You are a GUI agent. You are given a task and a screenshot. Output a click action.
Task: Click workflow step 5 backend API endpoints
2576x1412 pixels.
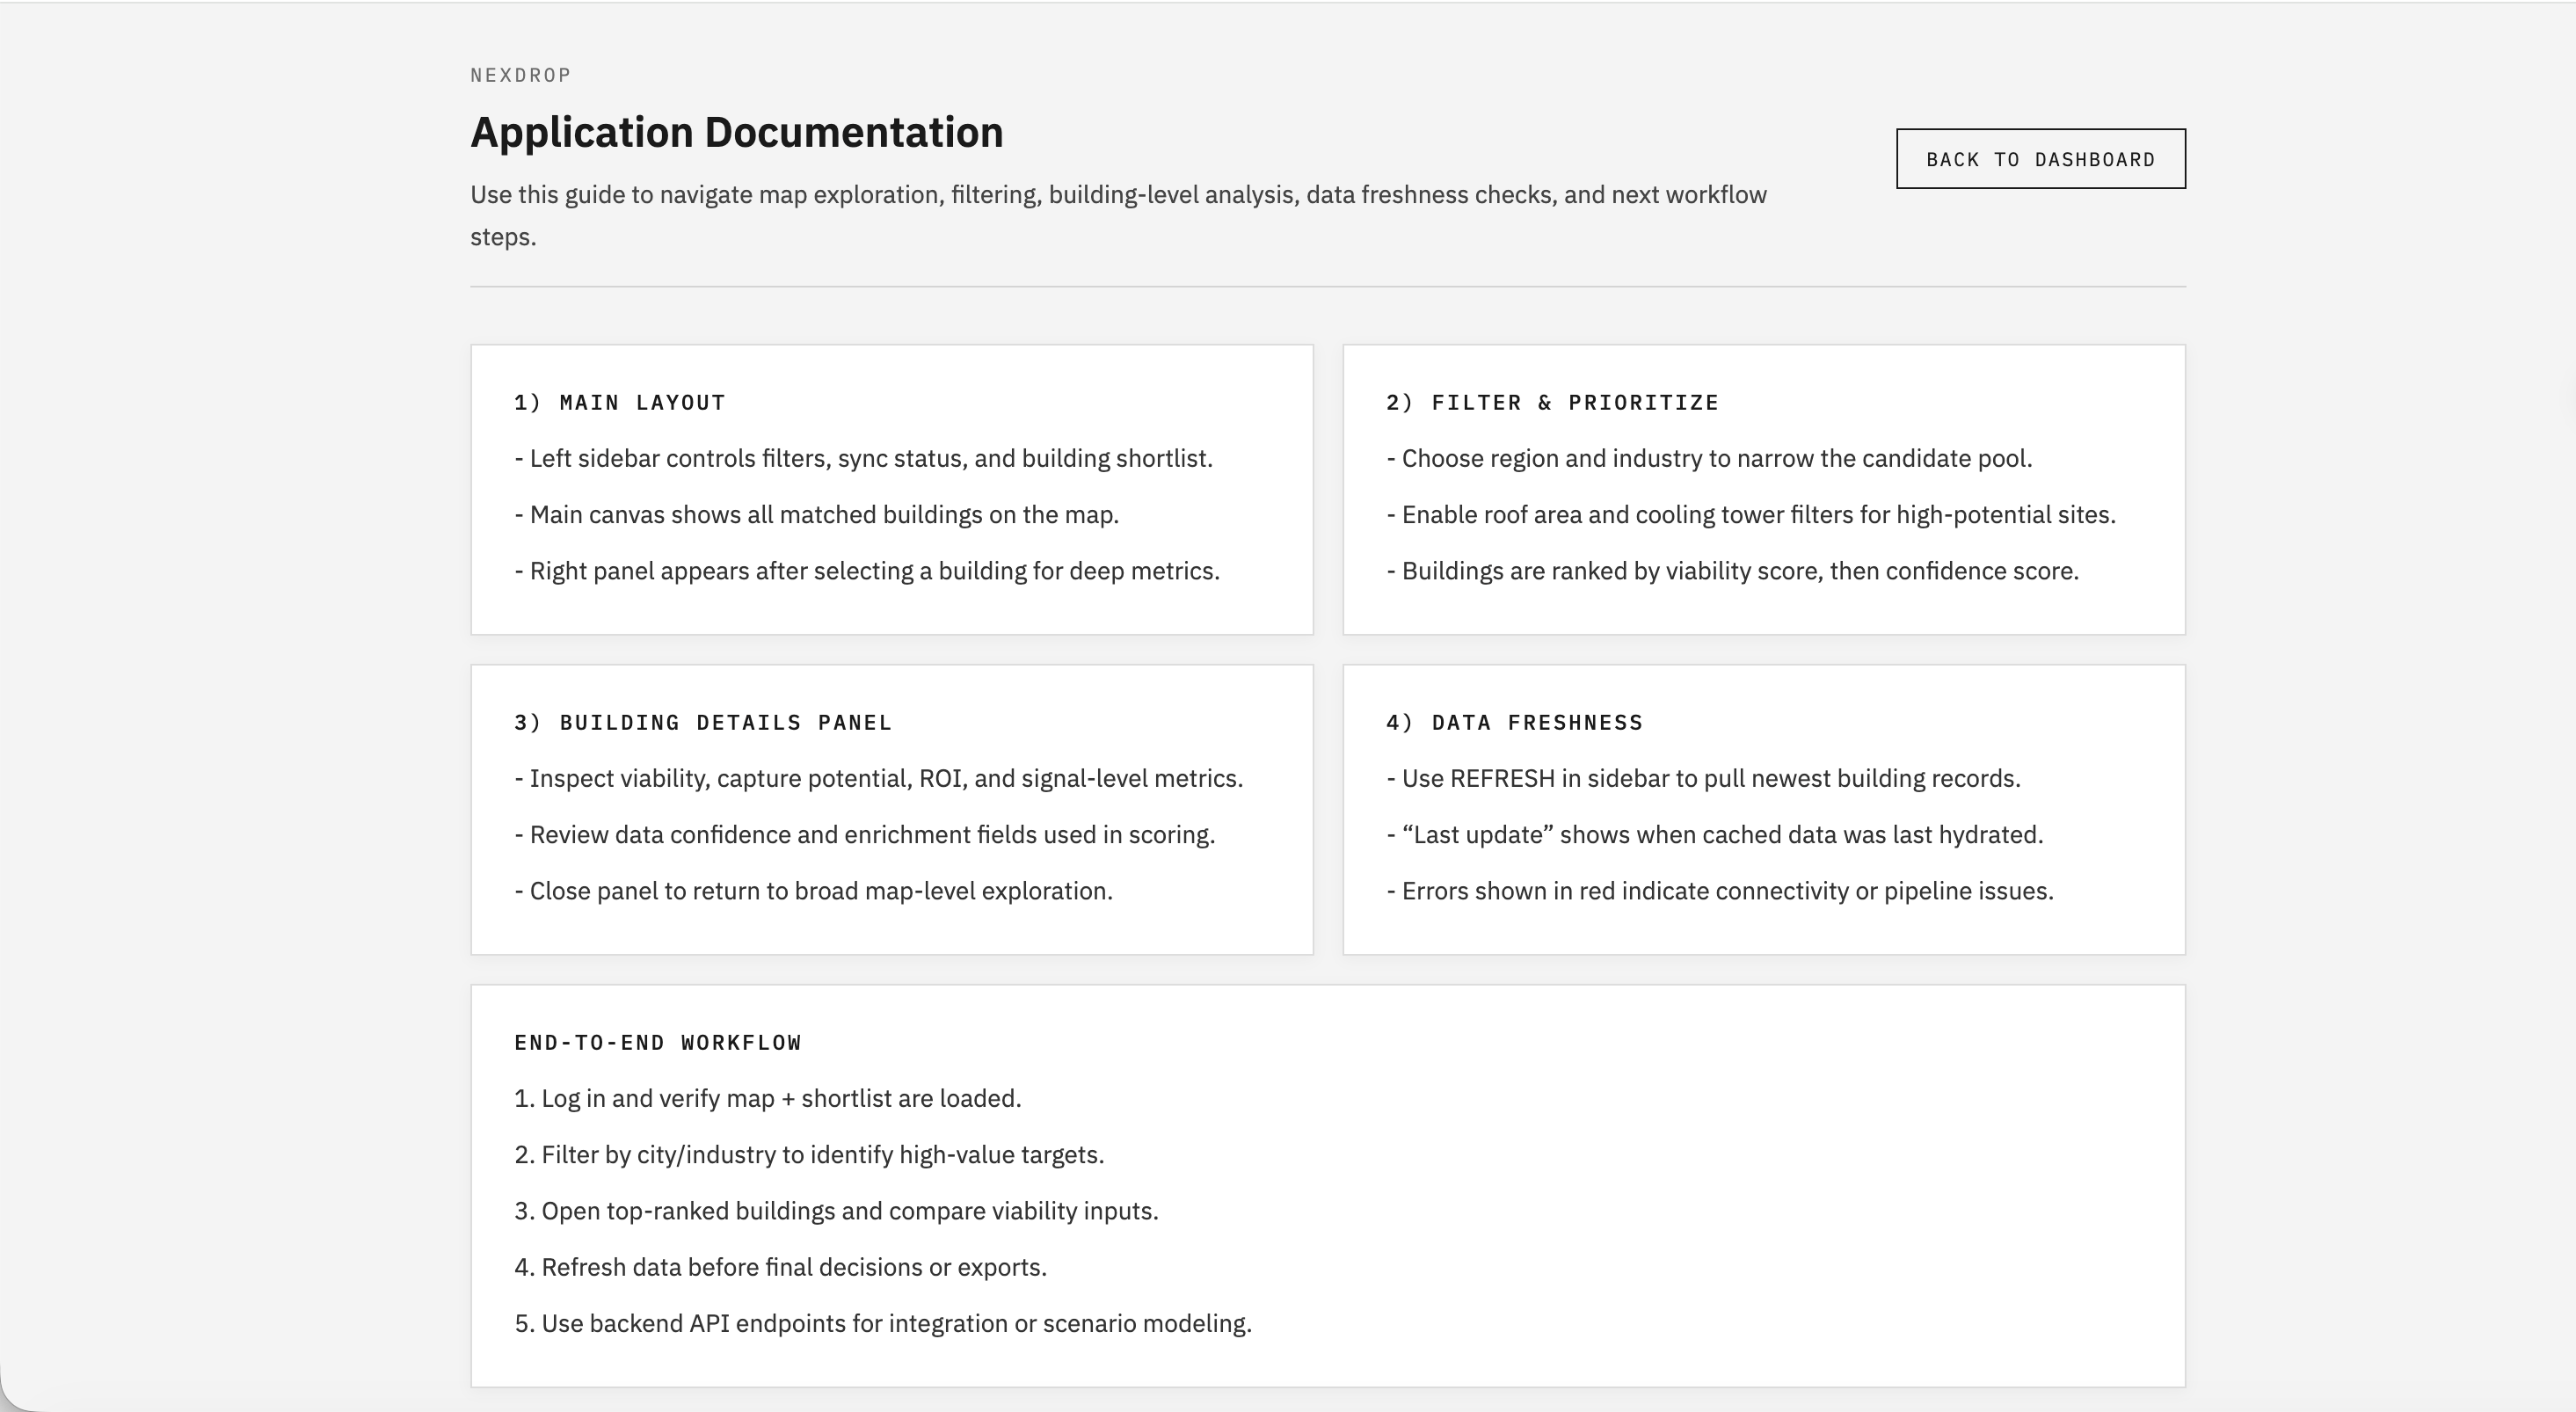tap(882, 1324)
